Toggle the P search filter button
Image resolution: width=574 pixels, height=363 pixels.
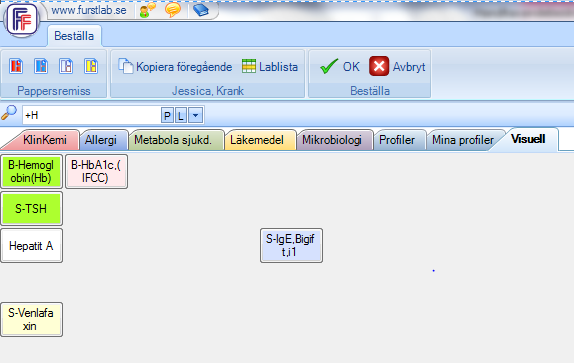click(x=167, y=116)
